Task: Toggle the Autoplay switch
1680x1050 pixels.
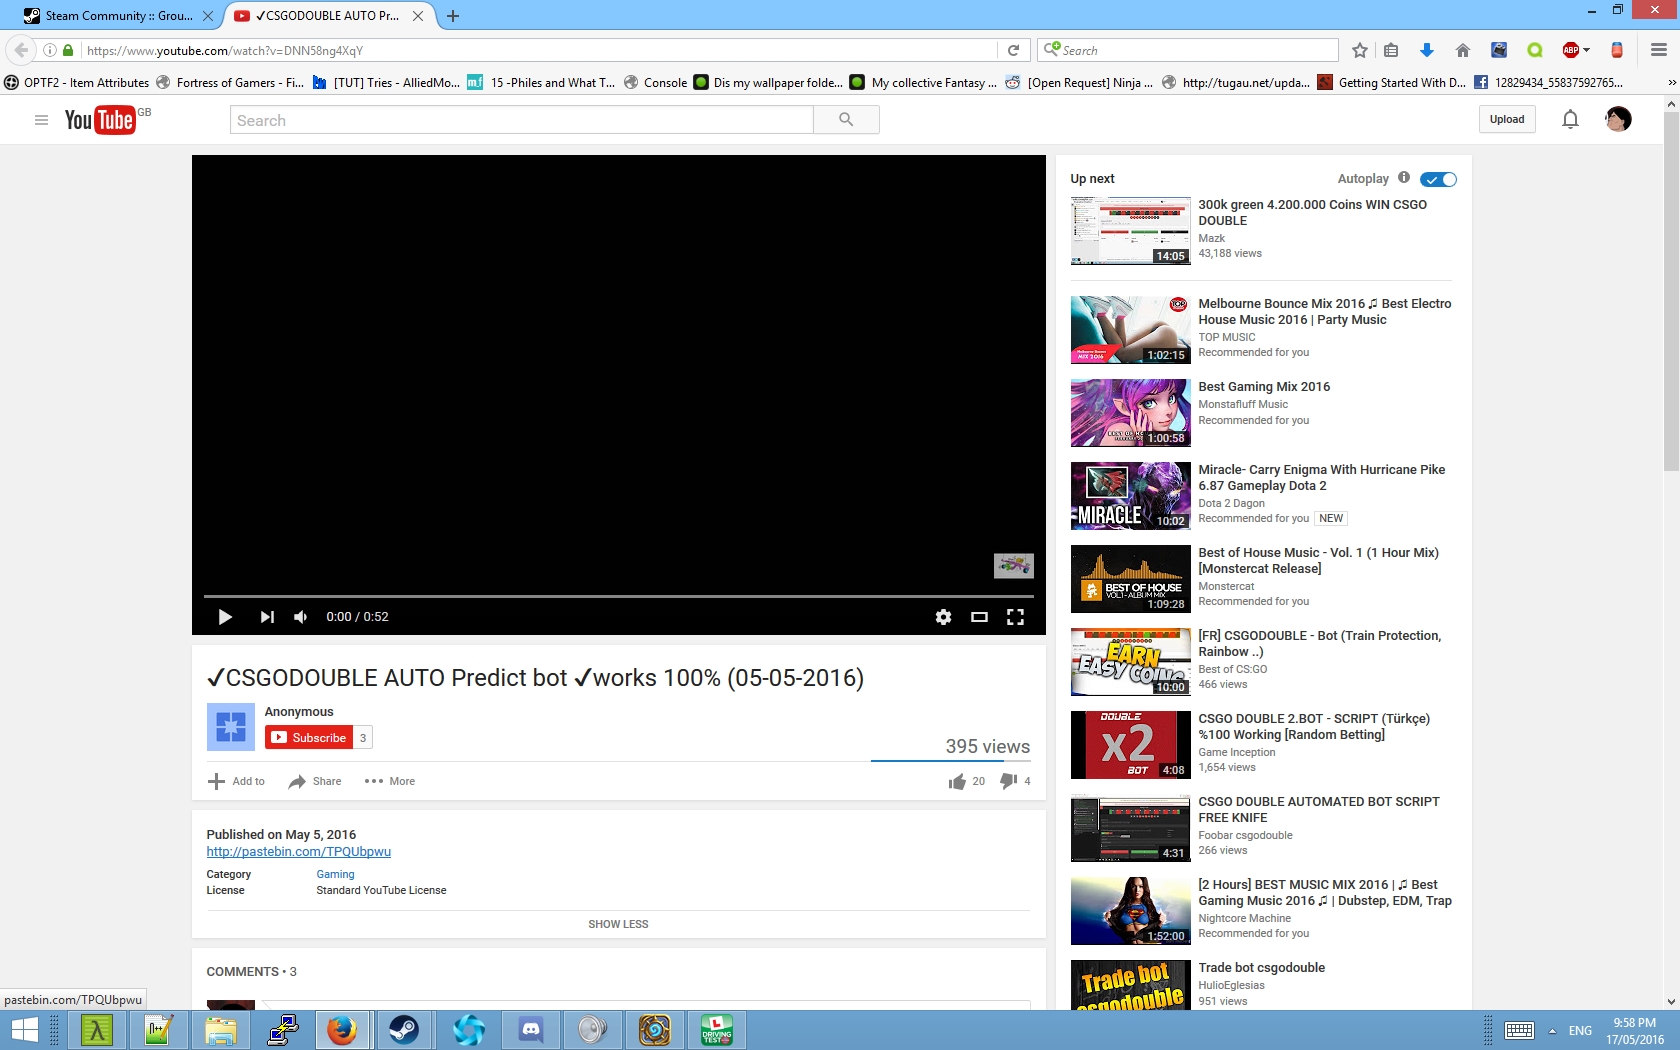Action: click(1439, 179)
